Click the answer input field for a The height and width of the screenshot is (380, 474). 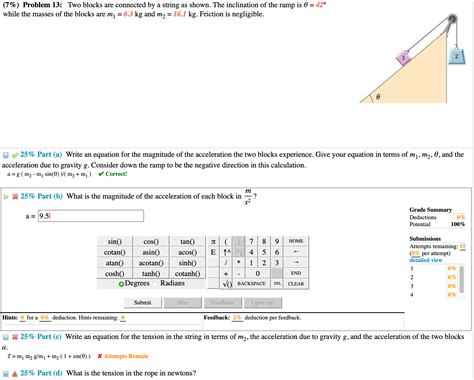click(x=91, y=216)
